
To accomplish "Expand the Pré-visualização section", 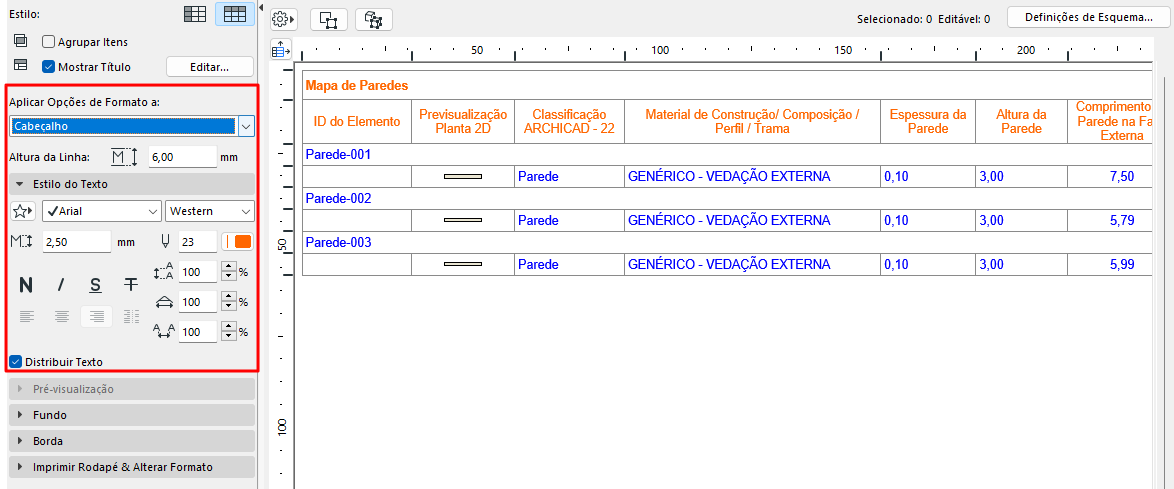I will 132,389.
